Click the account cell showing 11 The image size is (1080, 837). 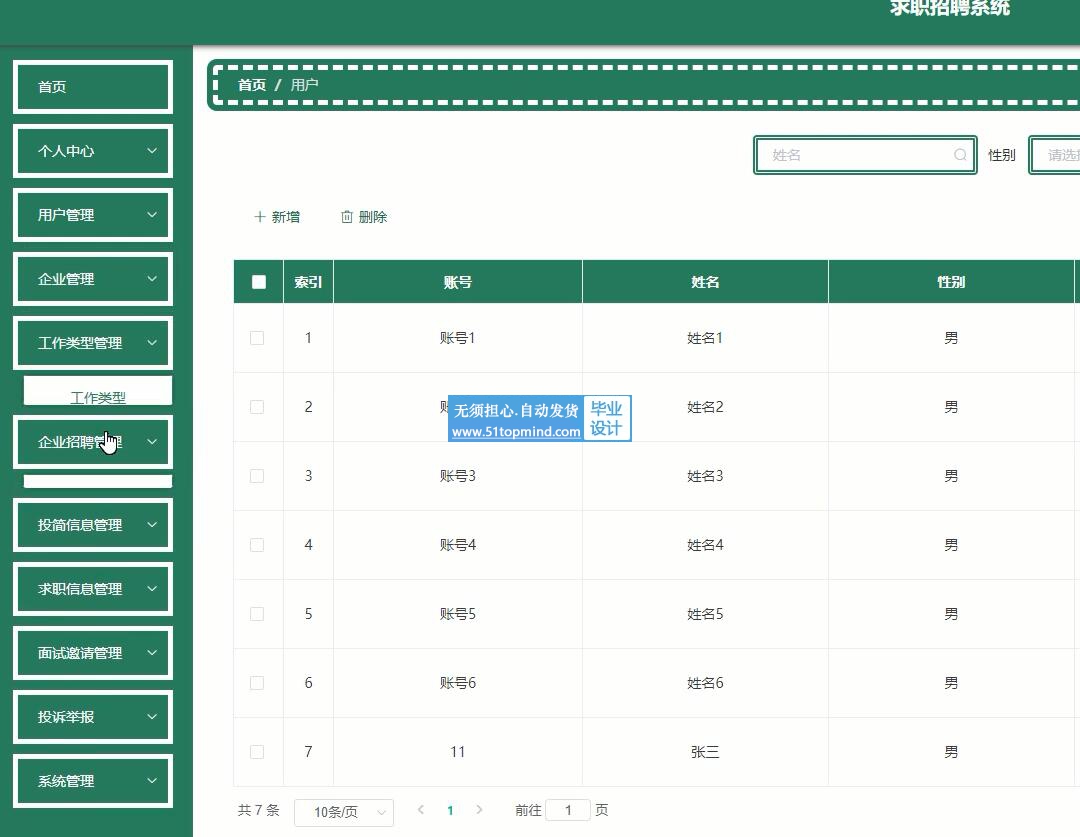[458, 752]
